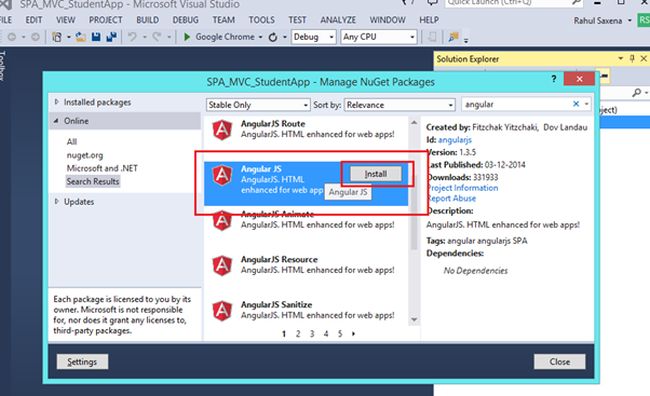Select Search Results in source list
Screen dimensions: 650x396
[x=93, y=181]
